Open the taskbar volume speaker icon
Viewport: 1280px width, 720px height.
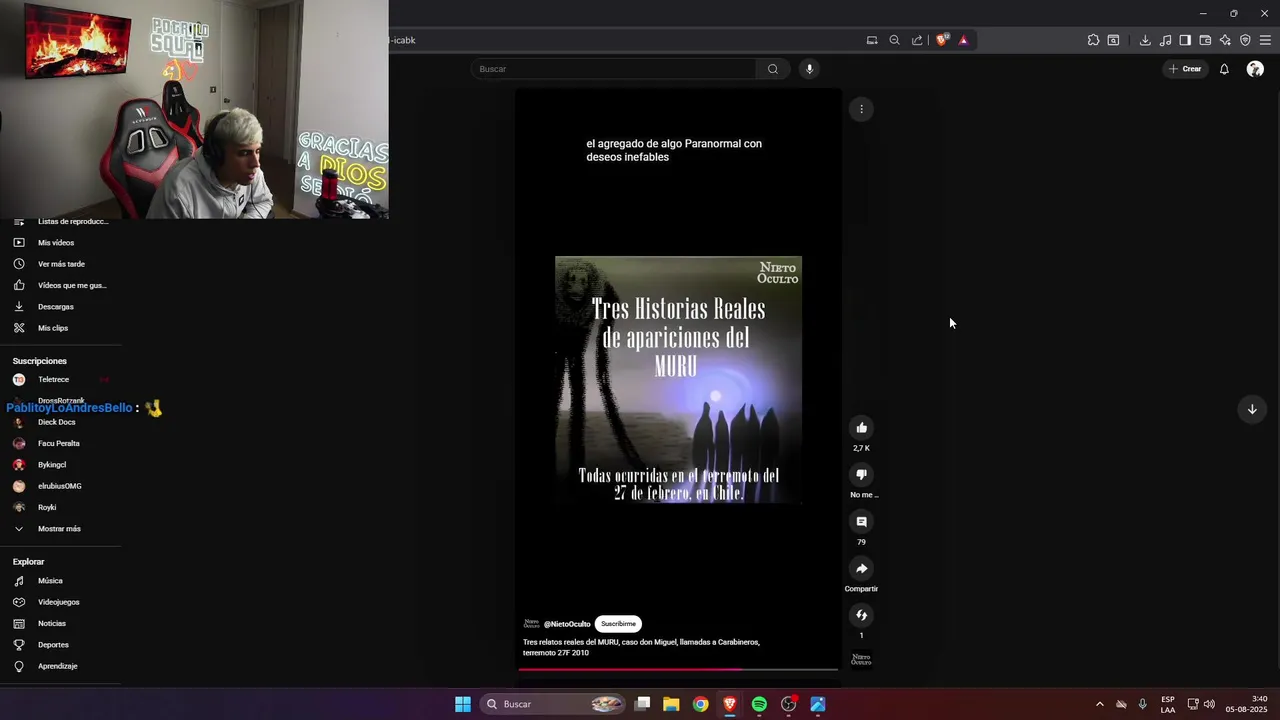tap(1209, 704)
